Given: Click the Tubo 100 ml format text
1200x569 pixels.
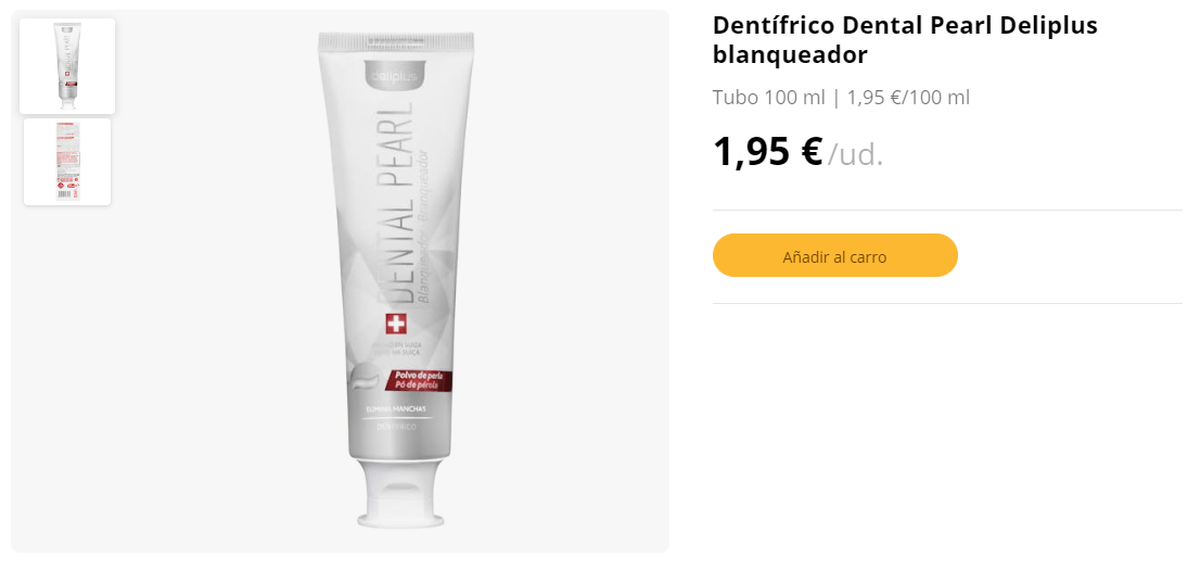Looking at the screenshot, I should tap(769, 98).
